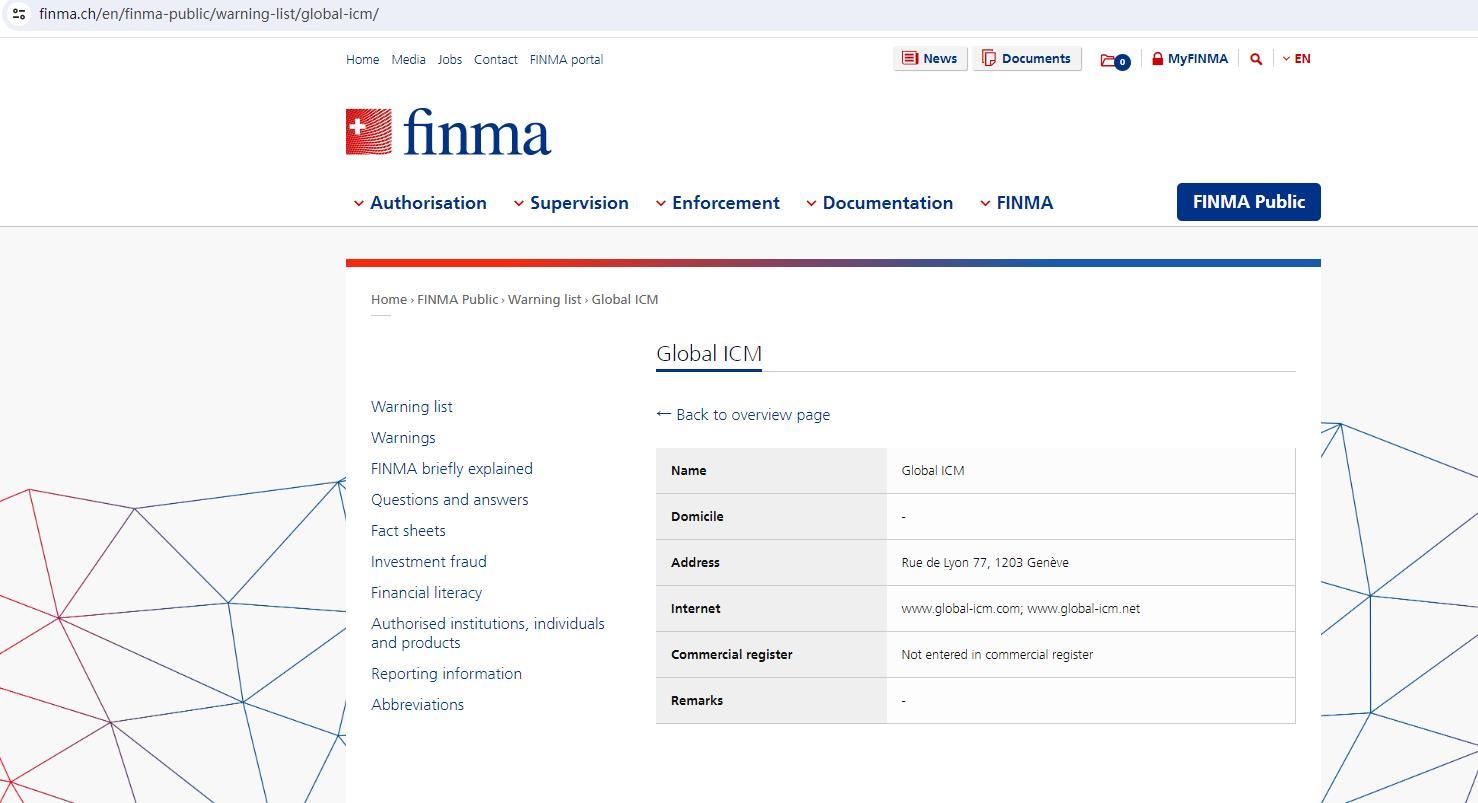Click Warning list in breadcrumb
This screenshot has height=803, width=1478.
tap(544, 300)
